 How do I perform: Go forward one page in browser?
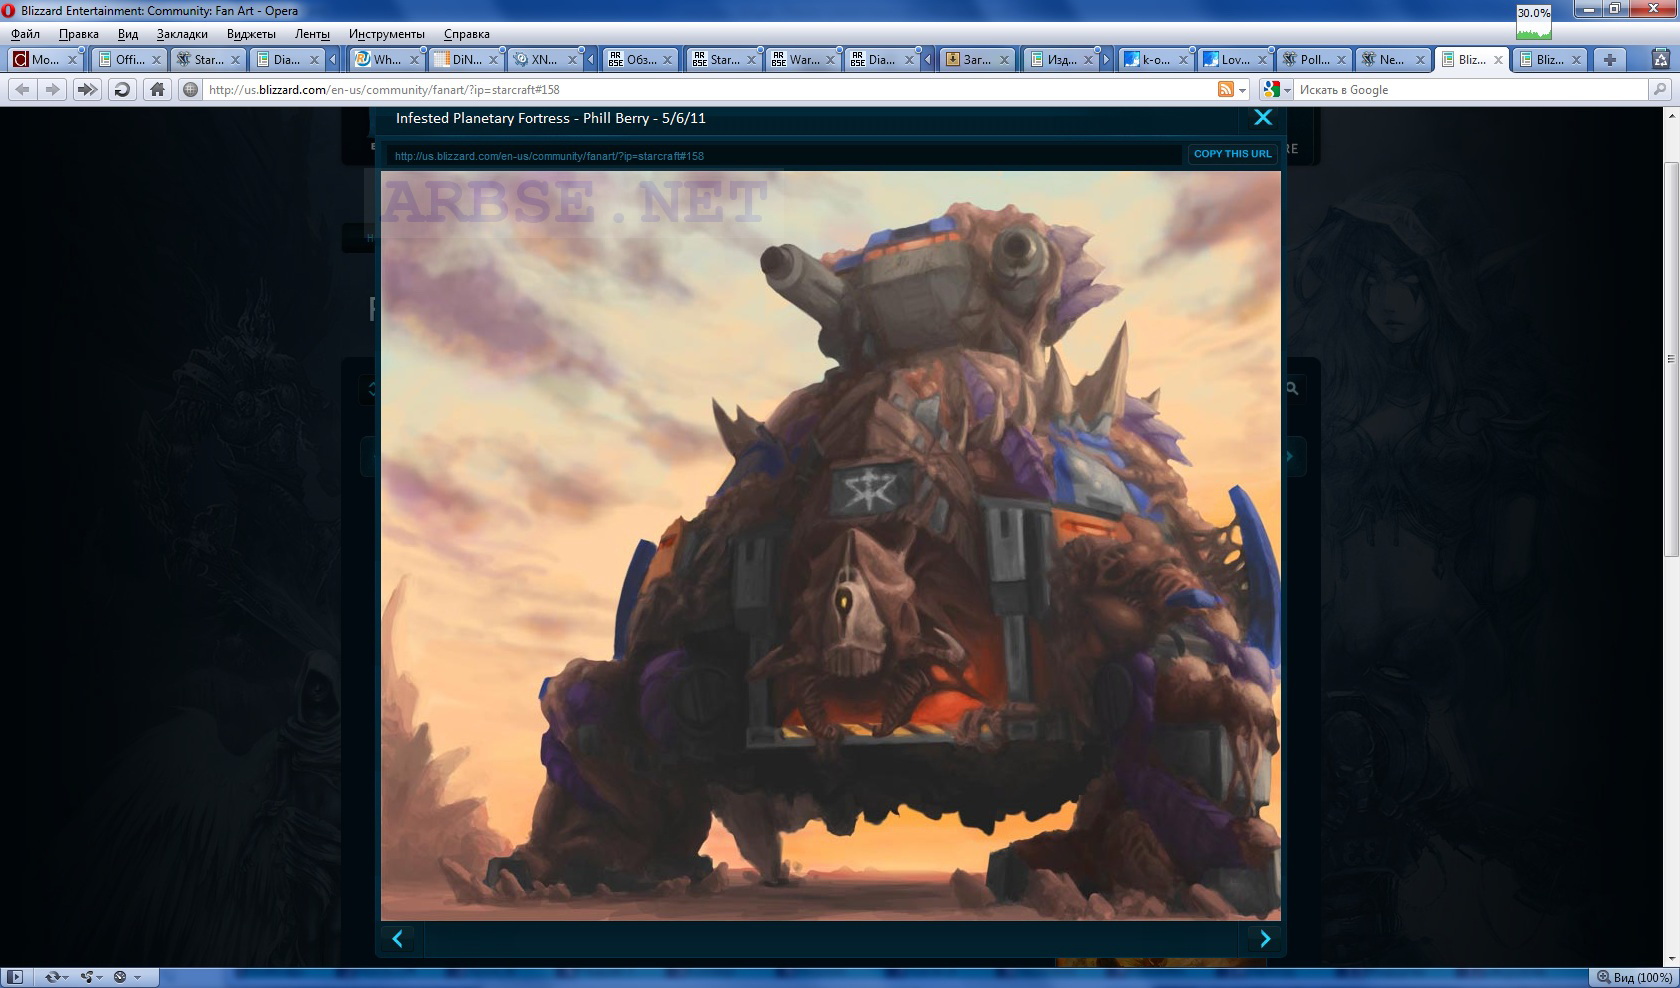point(52,89)
